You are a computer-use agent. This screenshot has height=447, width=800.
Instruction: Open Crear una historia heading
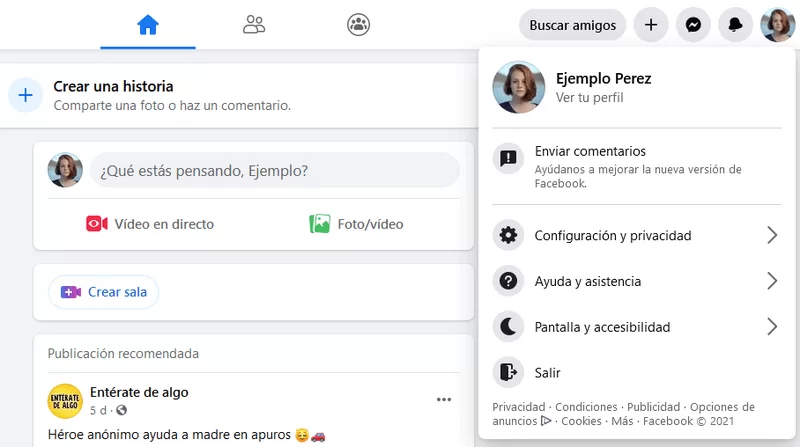(x=113, y=86)
